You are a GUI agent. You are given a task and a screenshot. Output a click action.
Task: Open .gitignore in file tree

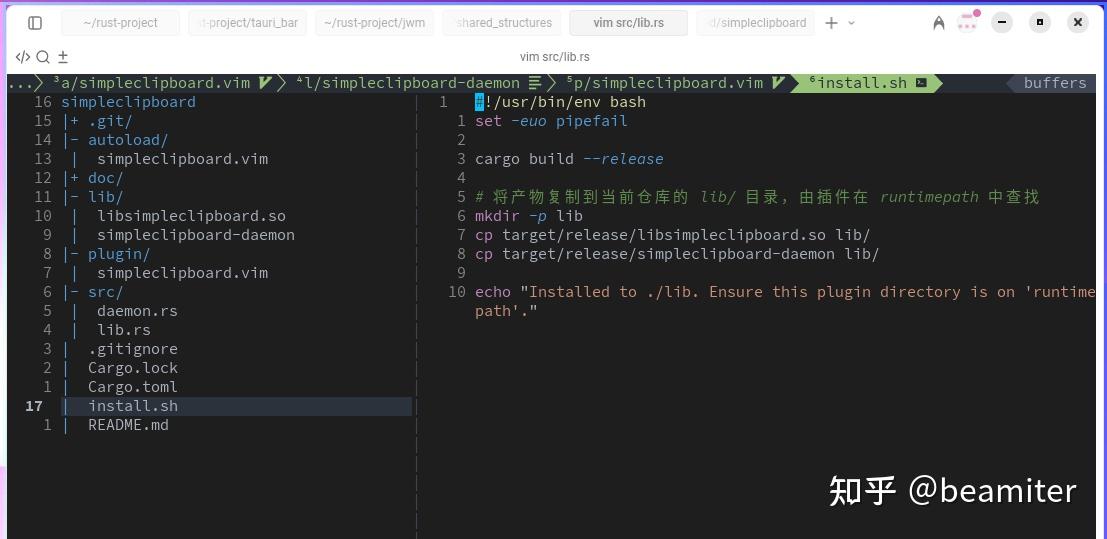[x=133, y=349]
